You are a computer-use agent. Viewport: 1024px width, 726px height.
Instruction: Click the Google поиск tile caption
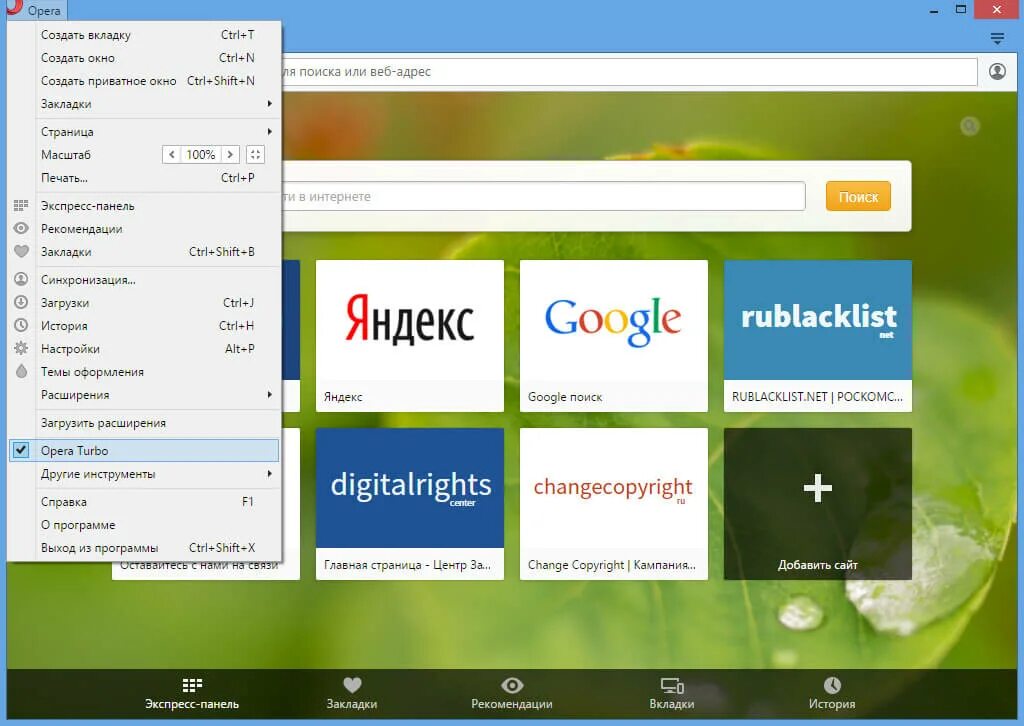(x=565, y=397)
